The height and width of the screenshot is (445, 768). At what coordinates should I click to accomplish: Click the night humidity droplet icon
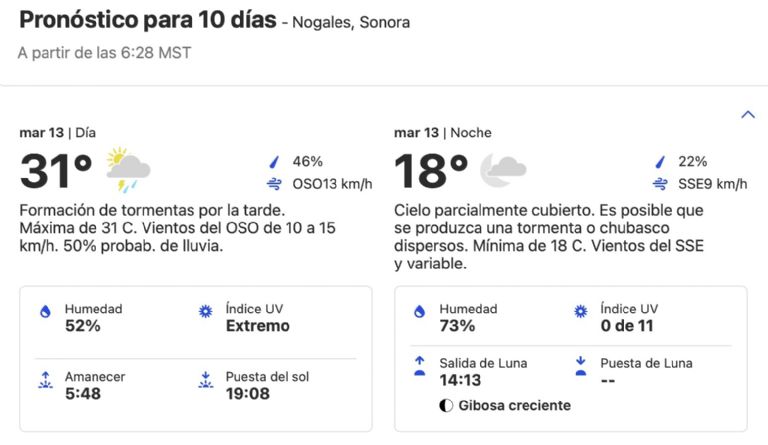click(419, 312)
